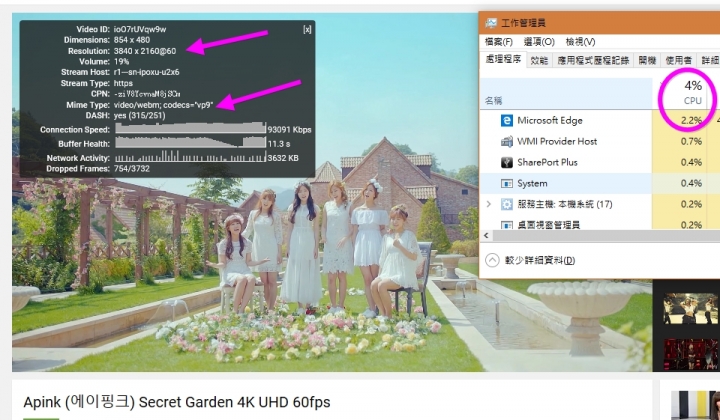Click the Apink Secret Garden video title

pos(177,402)
